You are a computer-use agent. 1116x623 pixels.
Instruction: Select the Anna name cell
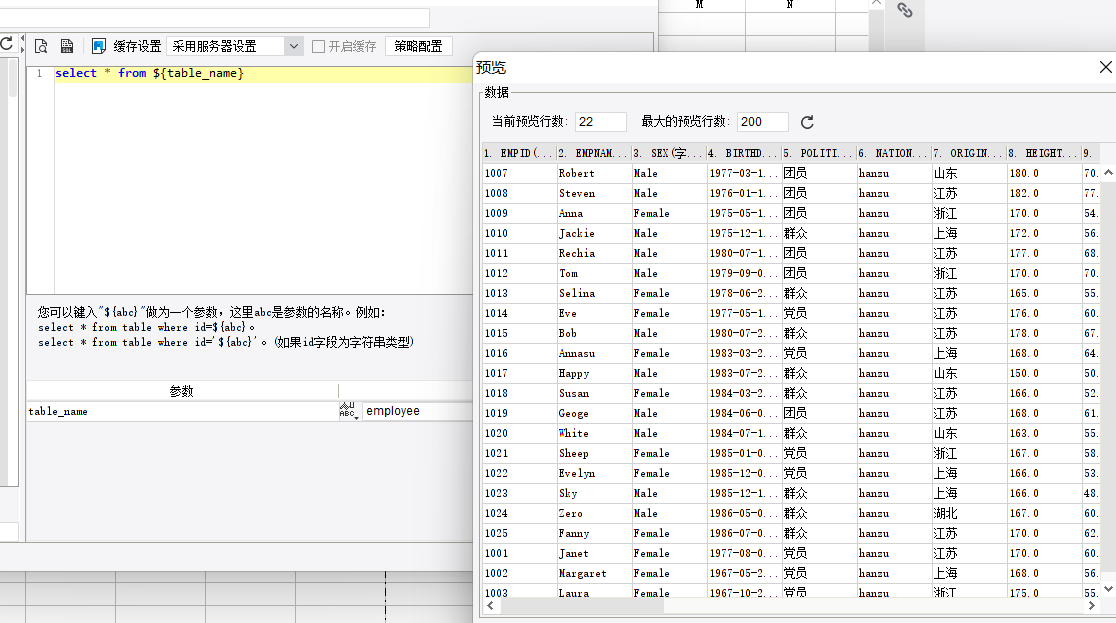(594, 213)
